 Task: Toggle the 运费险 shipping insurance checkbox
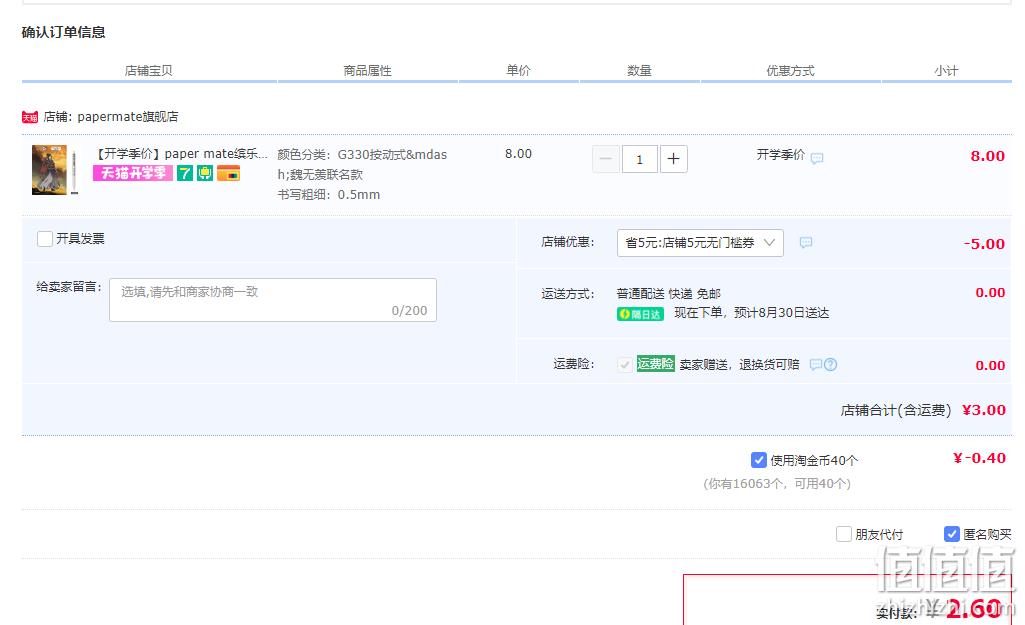pyautogui.click(x=624, y=364)
